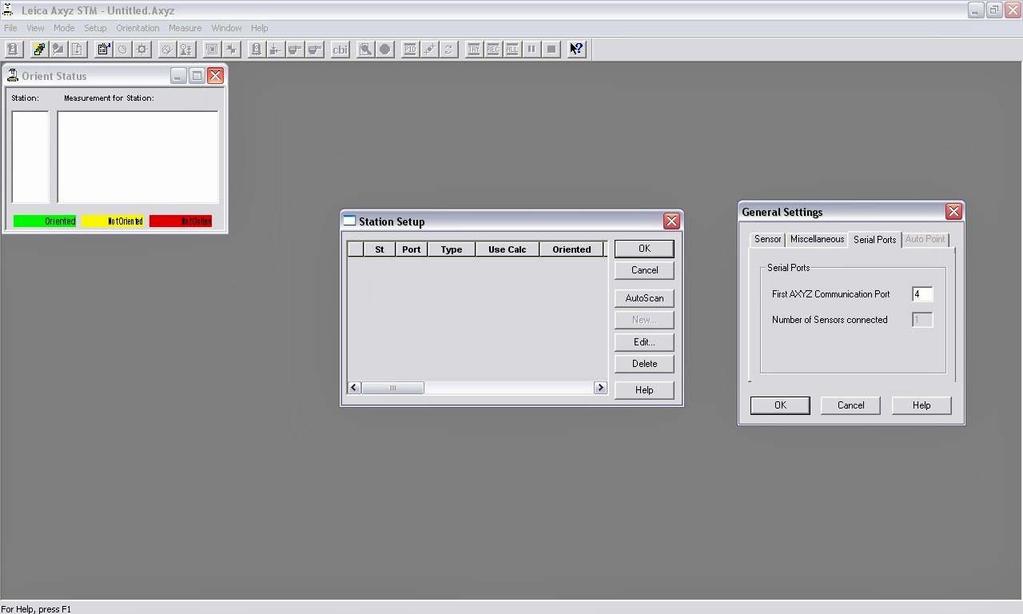This screenshot has width=1023, height=614.
Task: Click the Use Calc column header
Action: coord(508,249)
